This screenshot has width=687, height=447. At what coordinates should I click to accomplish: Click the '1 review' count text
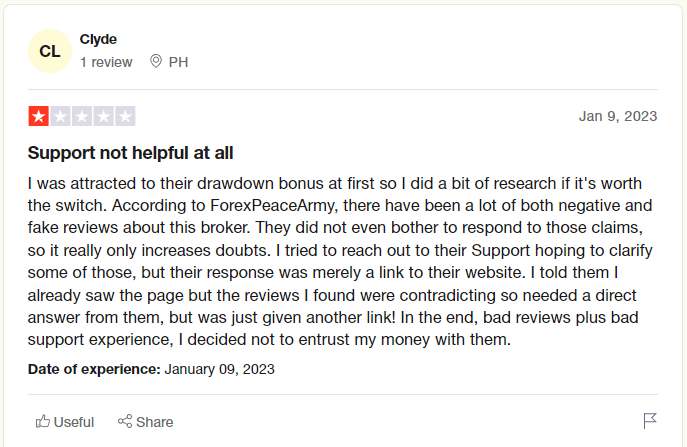point(106,62)
